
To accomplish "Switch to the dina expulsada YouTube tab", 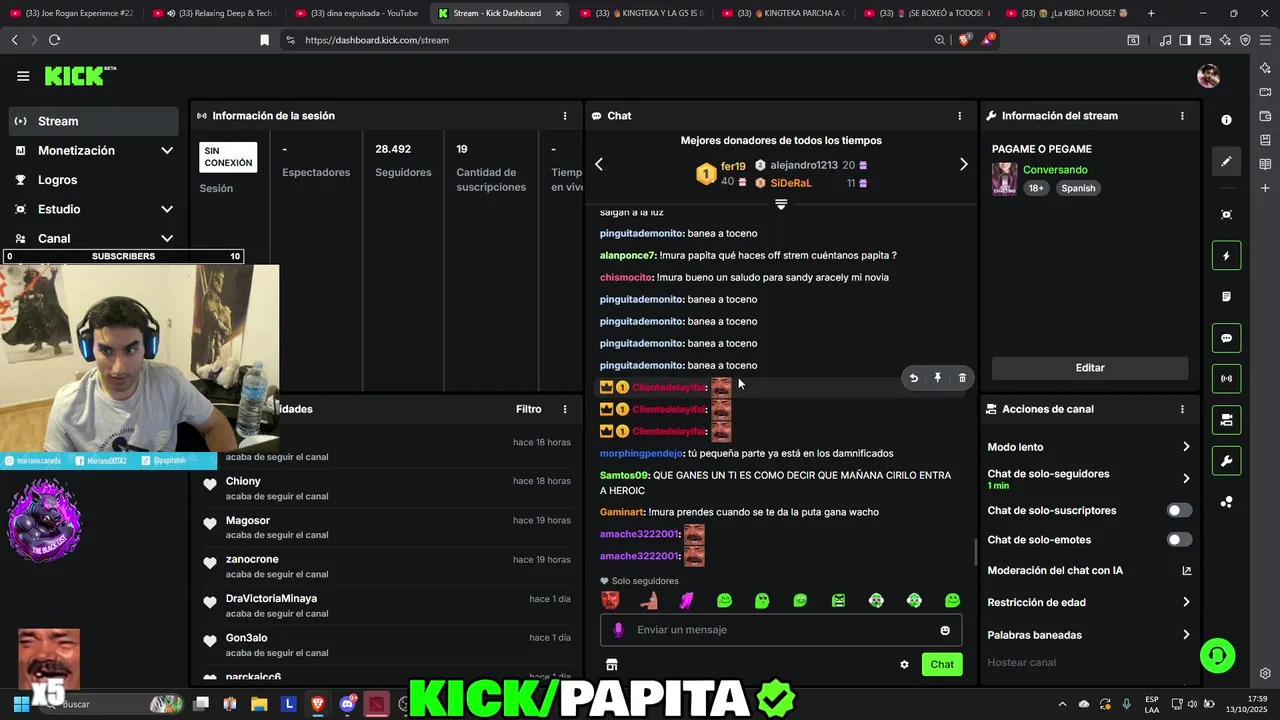I will tap(356, 13).
